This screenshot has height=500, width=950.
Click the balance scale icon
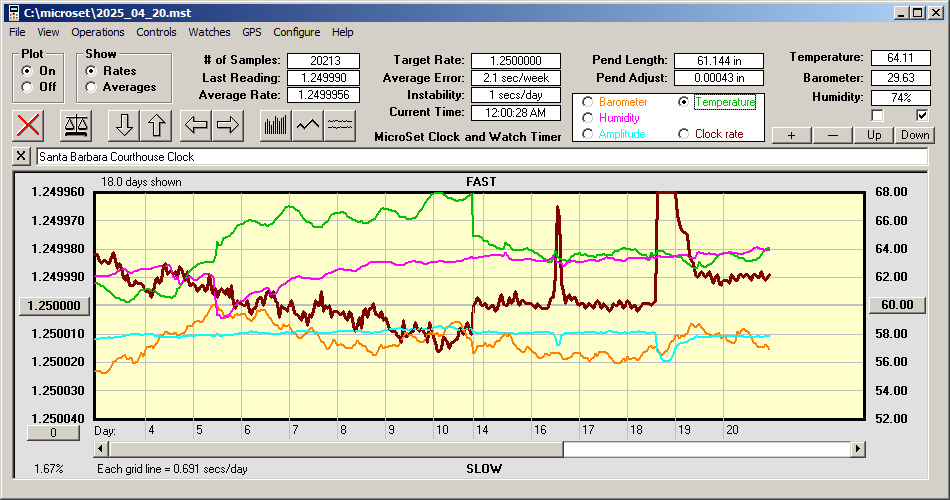point(75,125)
